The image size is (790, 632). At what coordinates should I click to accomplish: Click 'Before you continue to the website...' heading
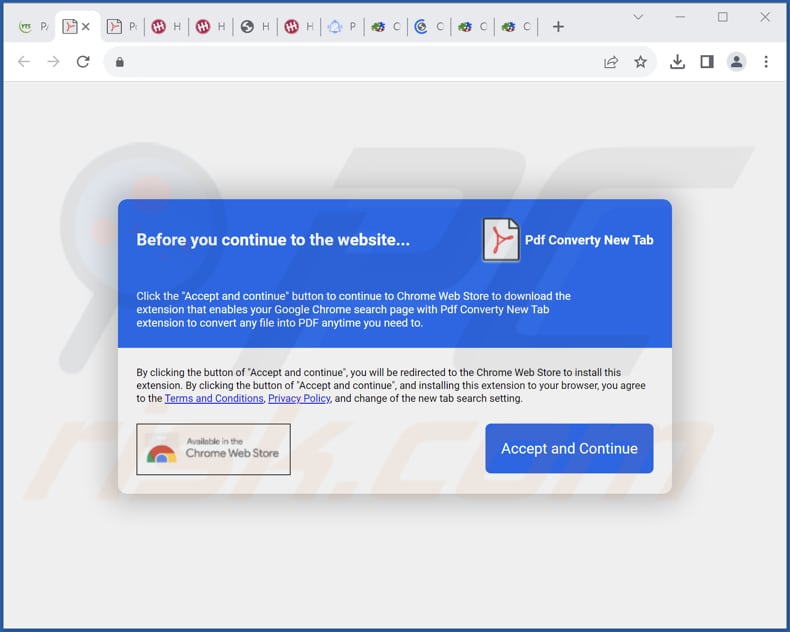coord(273,240)
